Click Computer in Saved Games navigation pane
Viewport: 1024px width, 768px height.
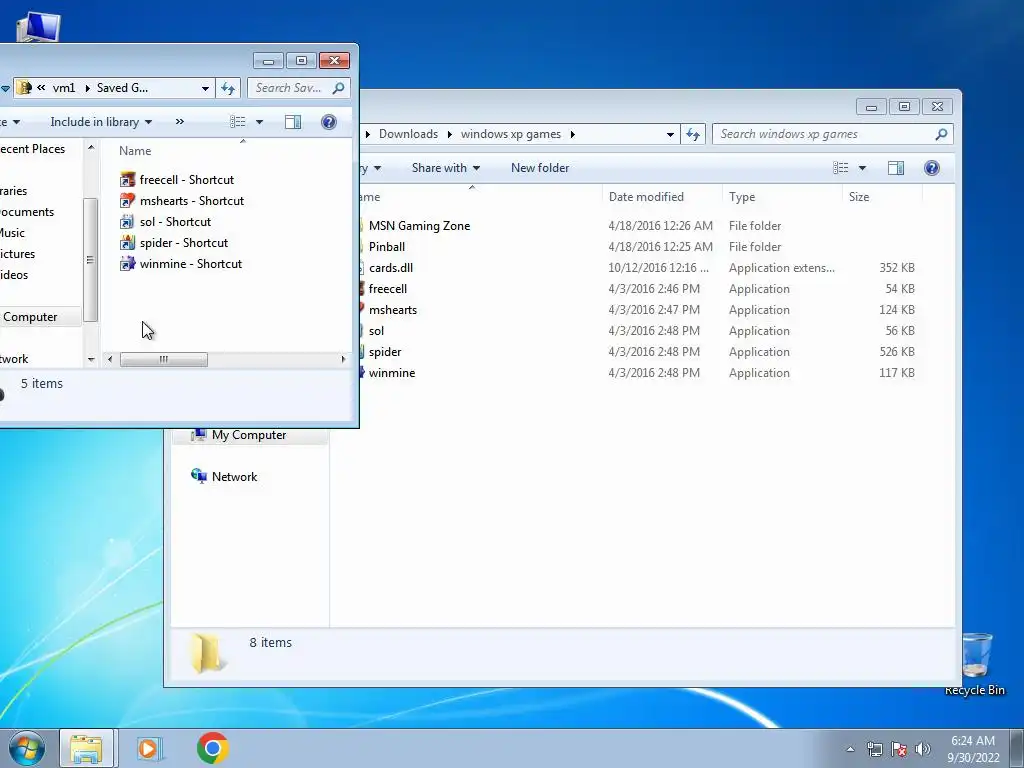pyautogui.click(x=30, y=317)
